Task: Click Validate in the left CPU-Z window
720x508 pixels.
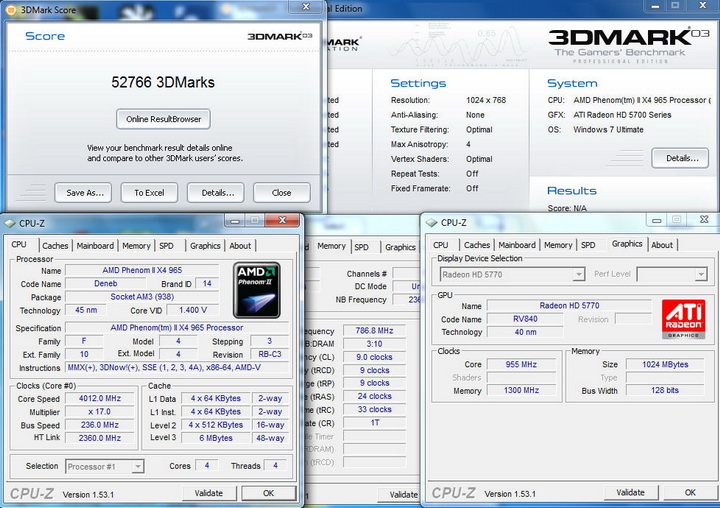Action: (x=208, y=493)
